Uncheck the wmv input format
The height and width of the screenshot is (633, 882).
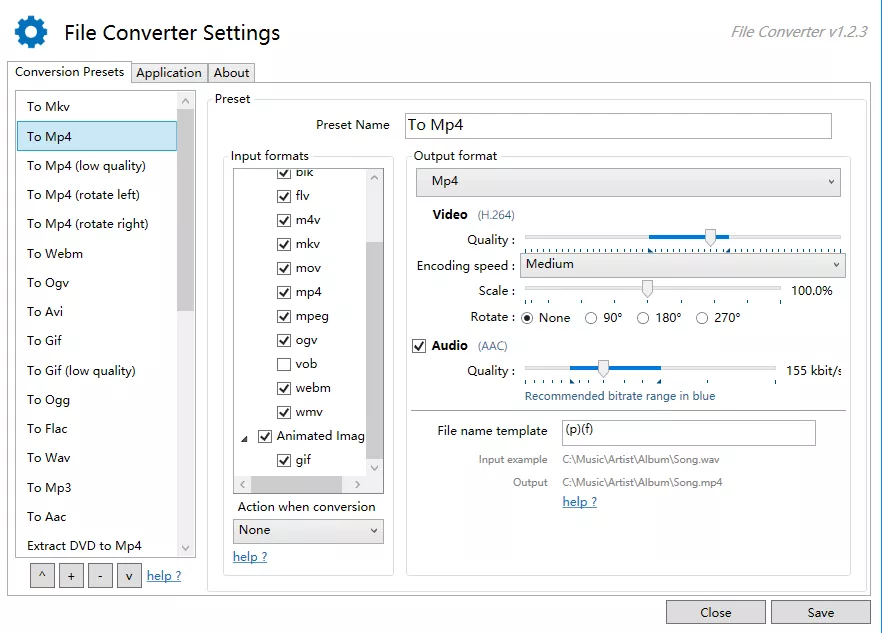click(284, 412)
